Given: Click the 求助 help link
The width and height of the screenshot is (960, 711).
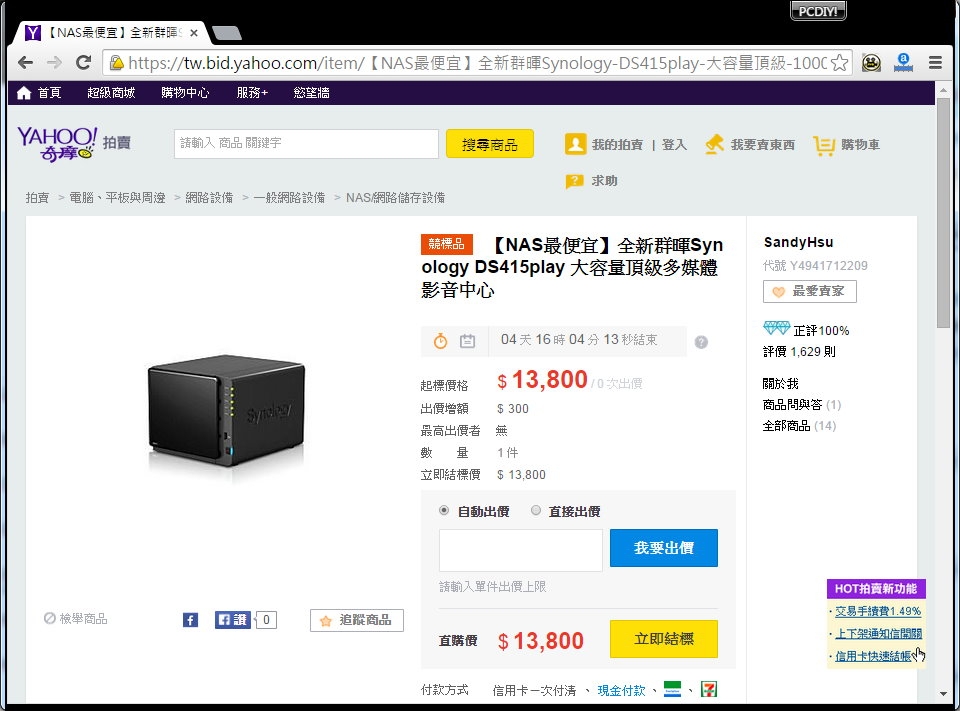Looking at the screenshot, I should point(591,181).
